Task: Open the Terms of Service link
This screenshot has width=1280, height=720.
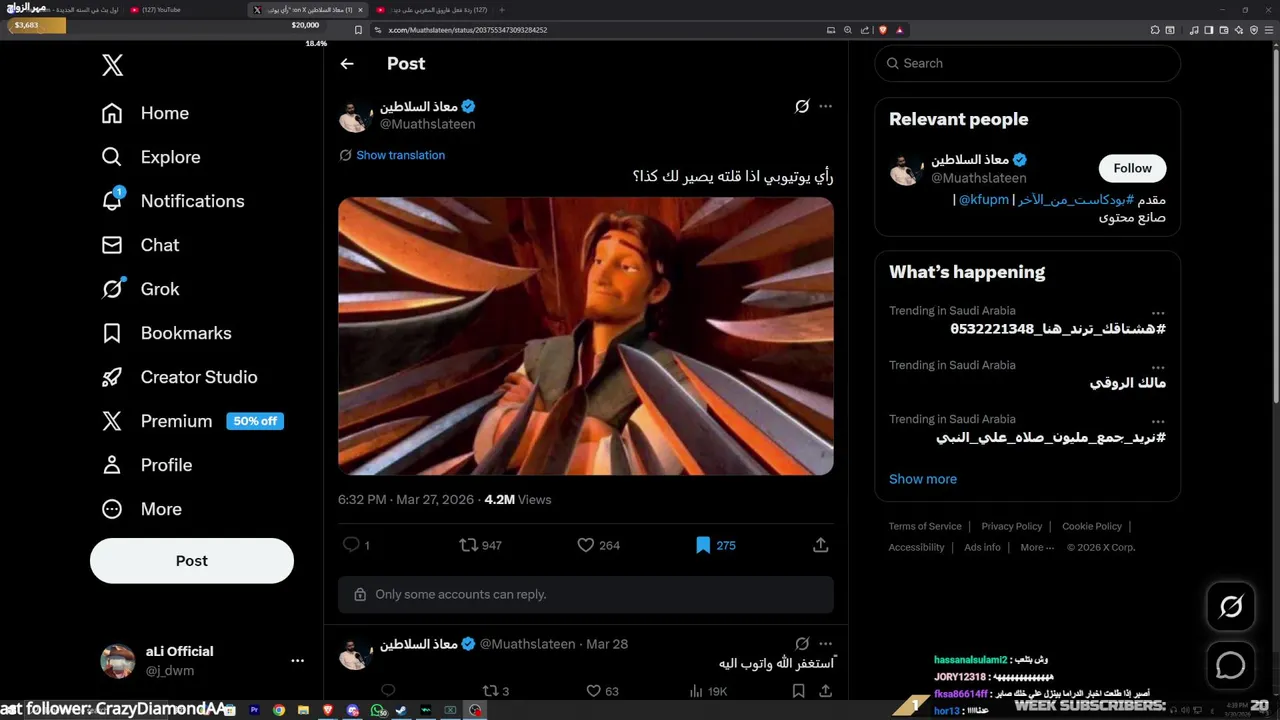Action: click(x=925, y=526)
